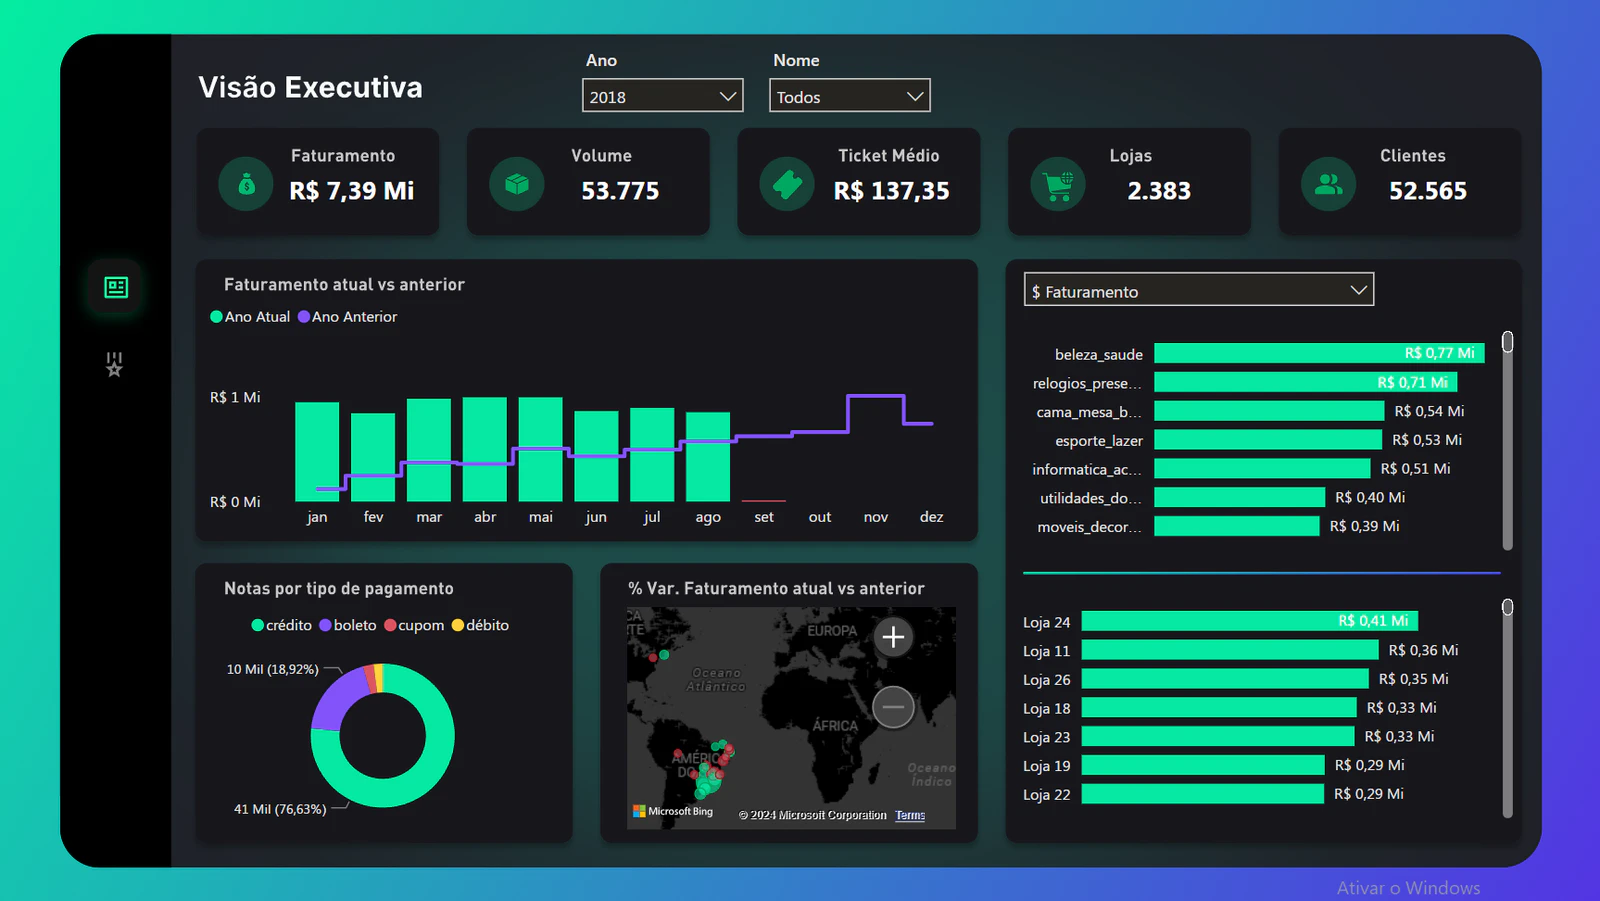Click the store list scrollbar handle
This screenshot has width=1600, height=901.
(1508, 607)
